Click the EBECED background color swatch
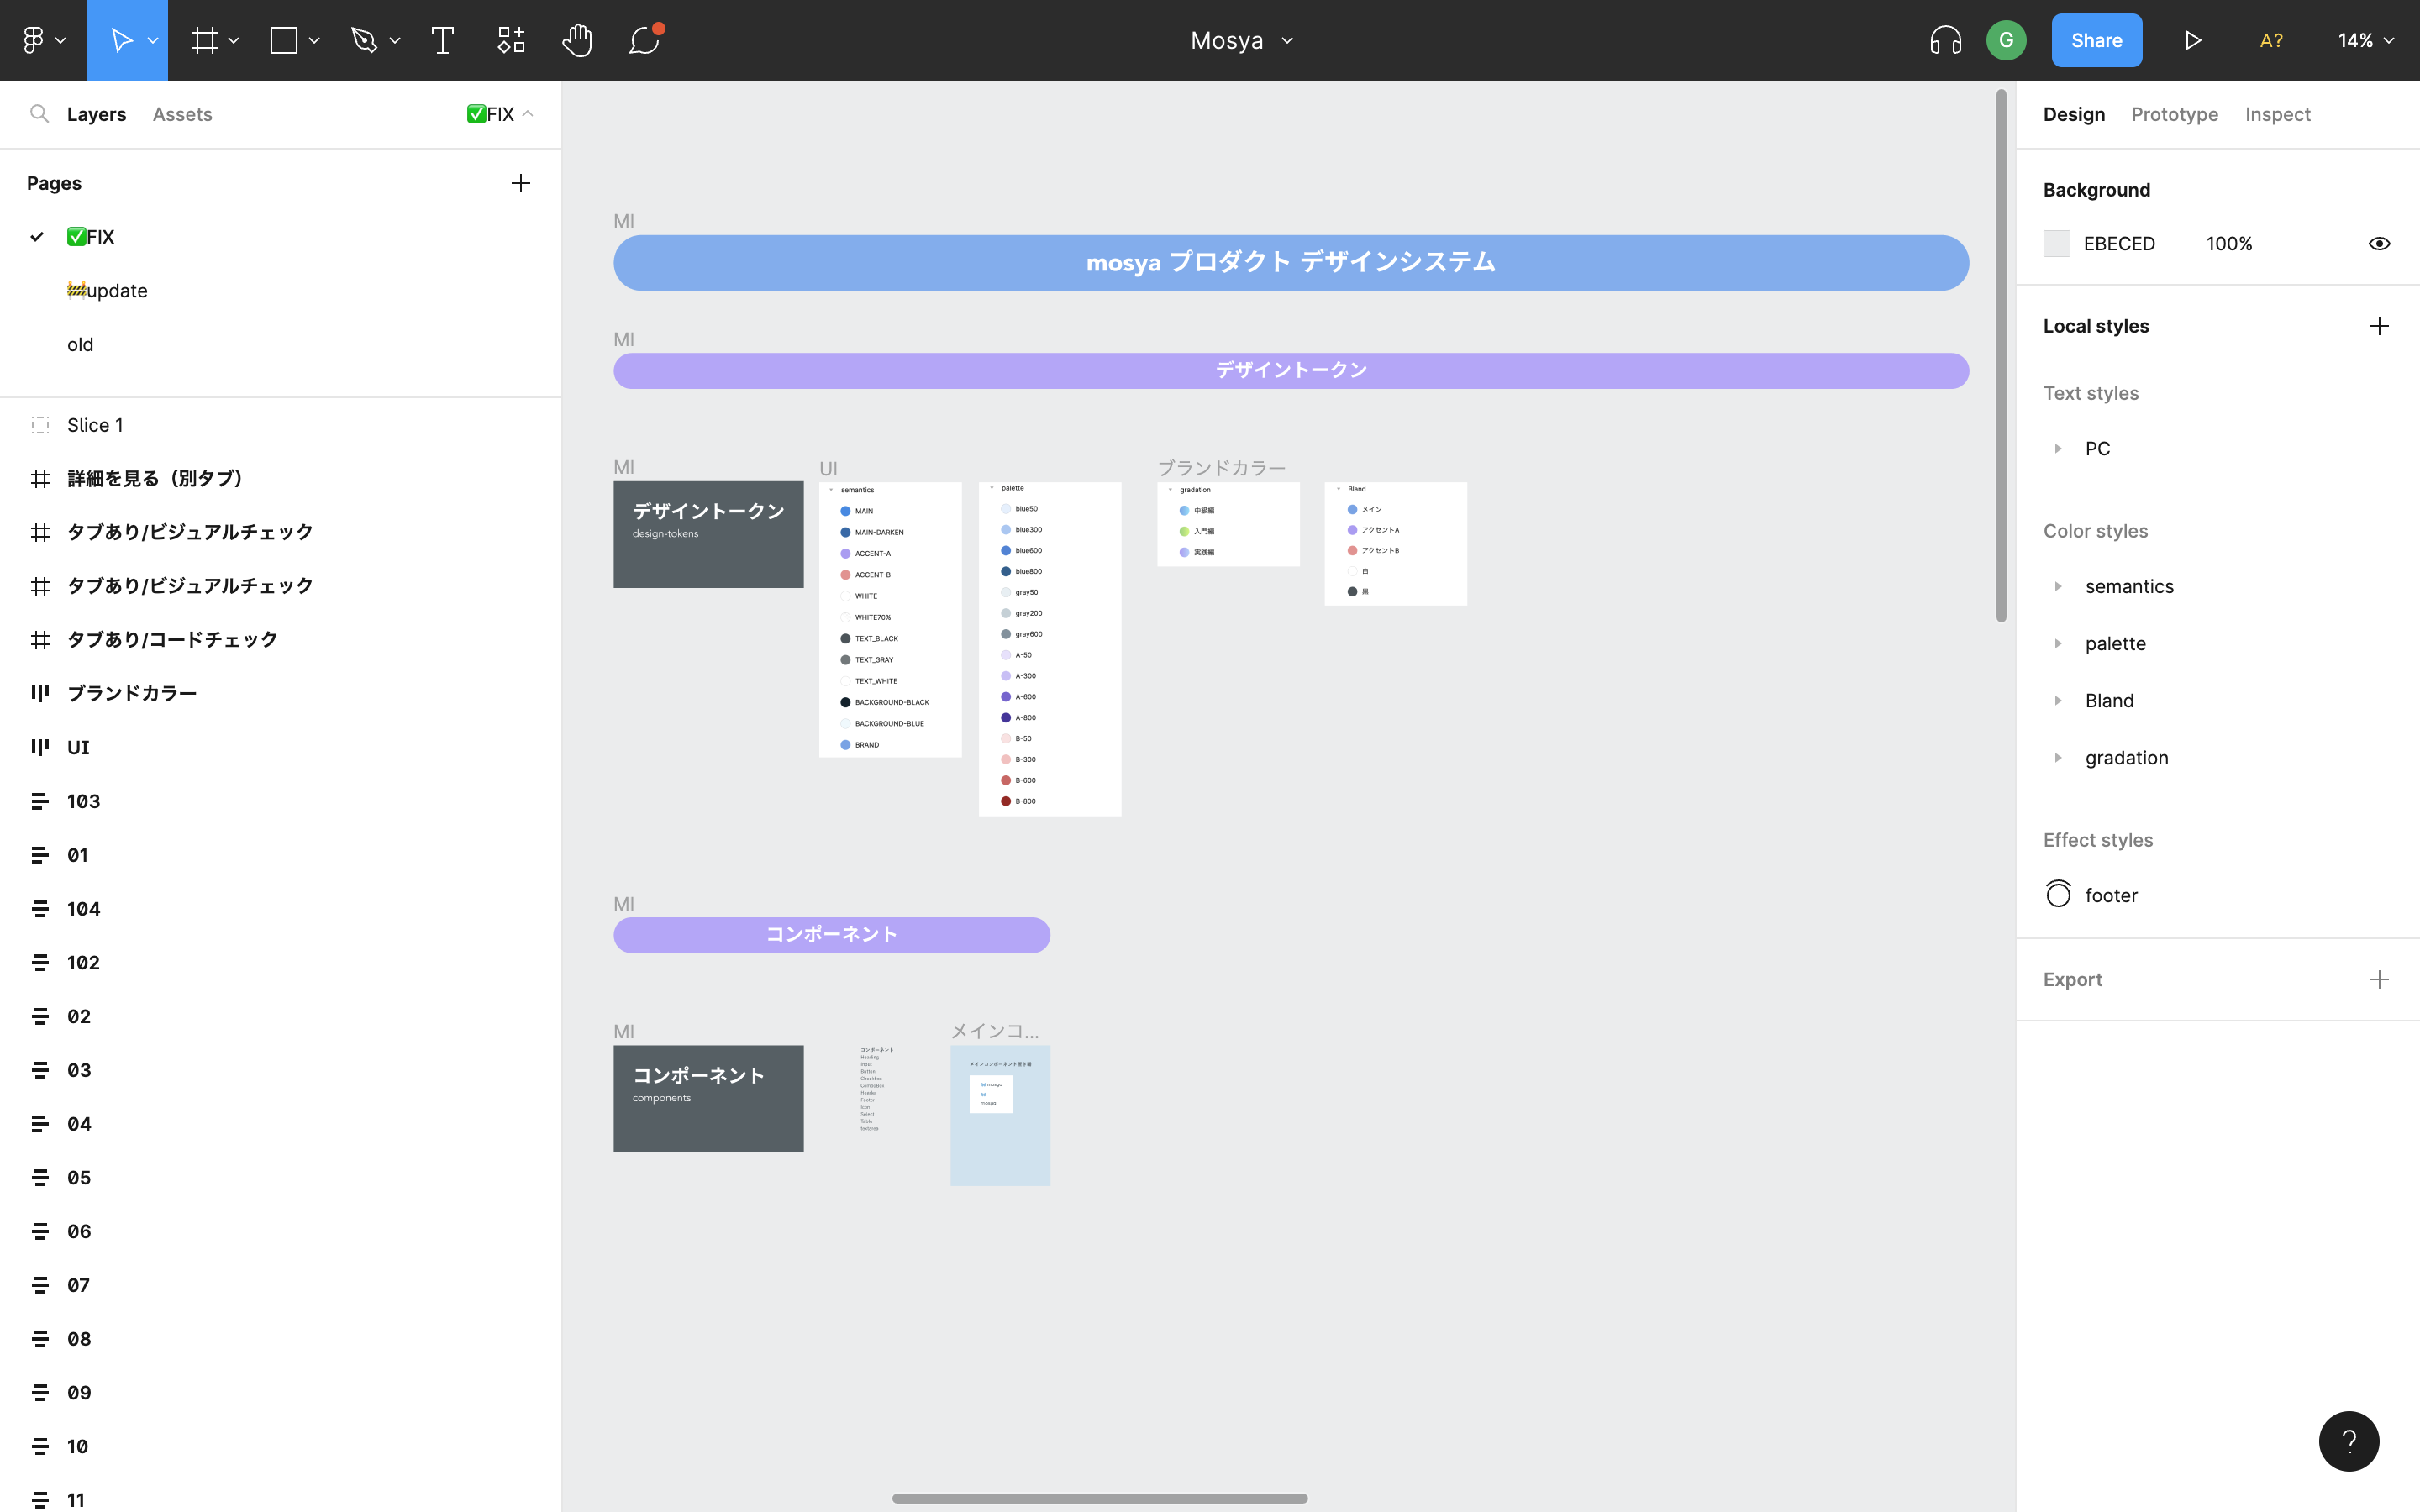Image resolution: width=2420 pixels, height=1512 pixels. (2056, 244)
